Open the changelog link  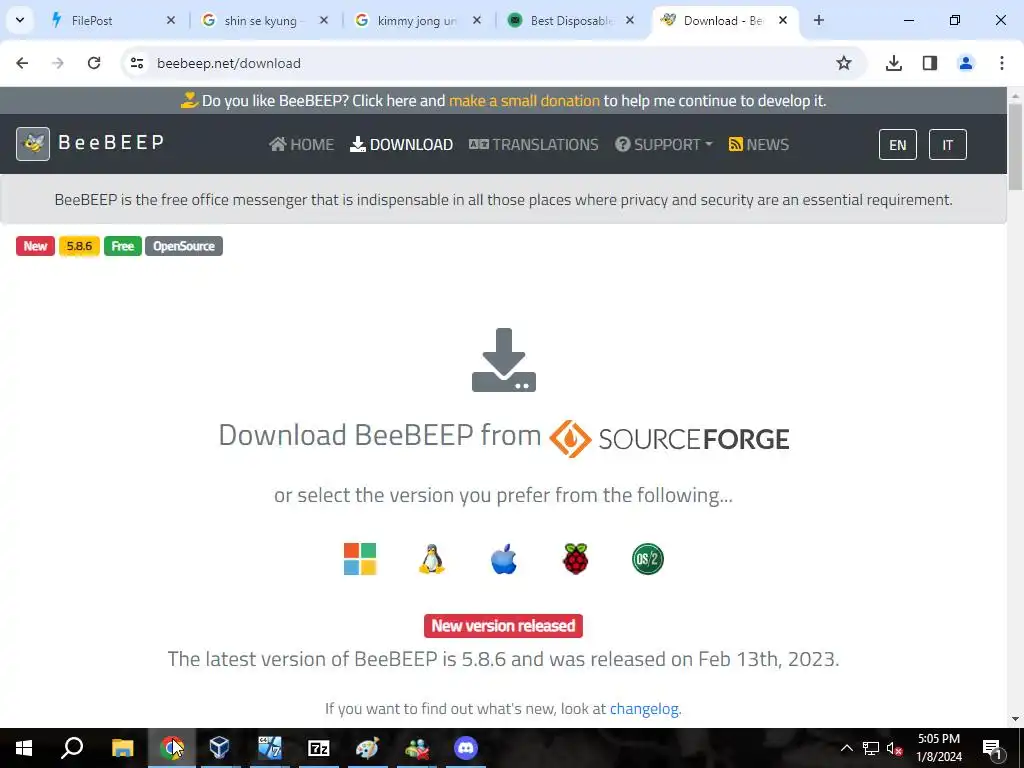644,709
